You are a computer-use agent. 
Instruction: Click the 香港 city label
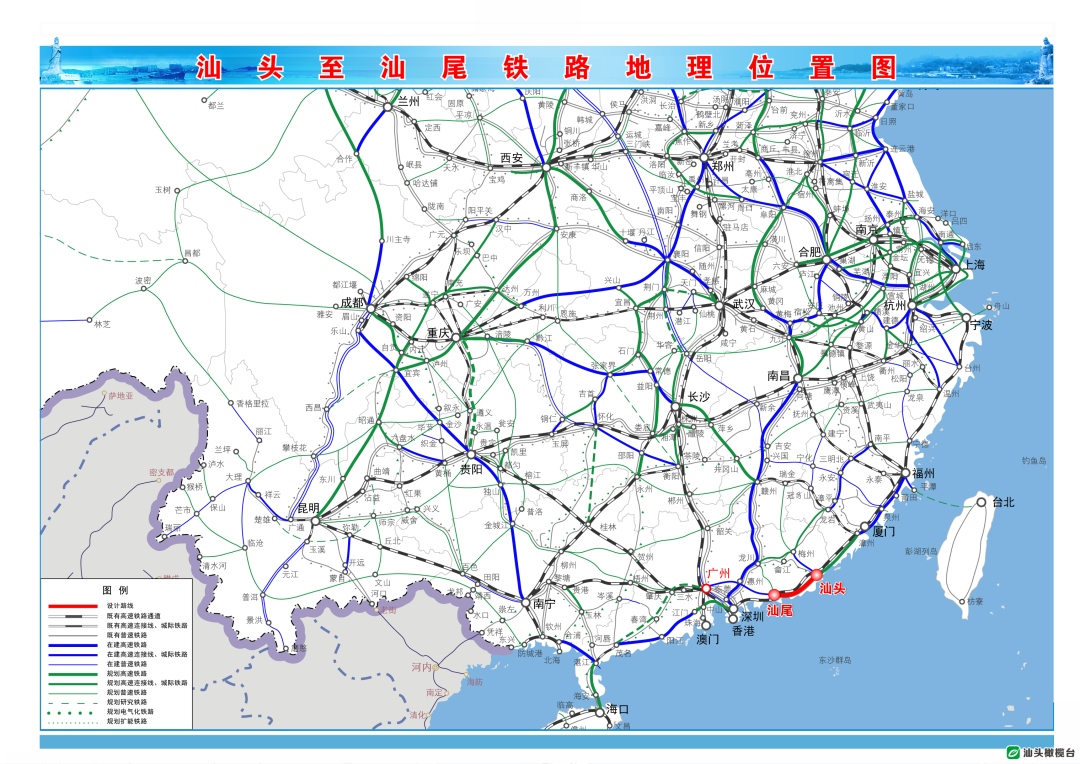[x=743, y=630]
